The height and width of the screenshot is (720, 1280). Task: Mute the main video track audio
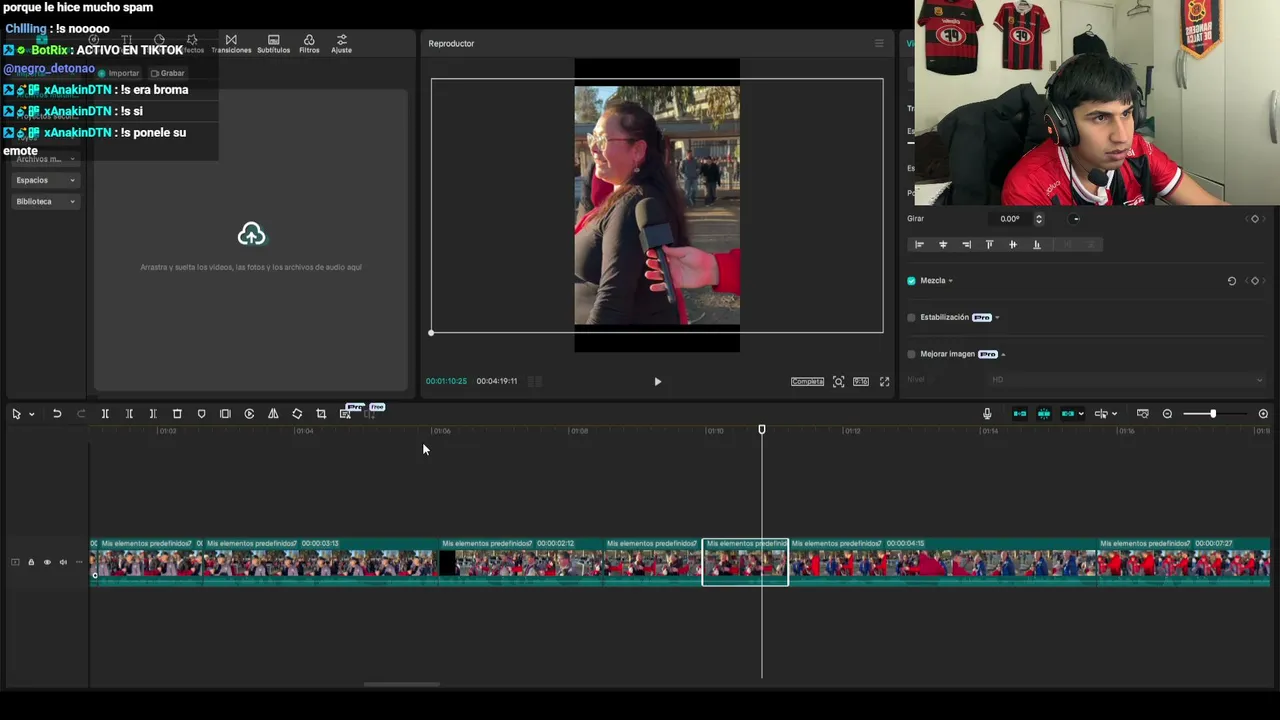63,562
